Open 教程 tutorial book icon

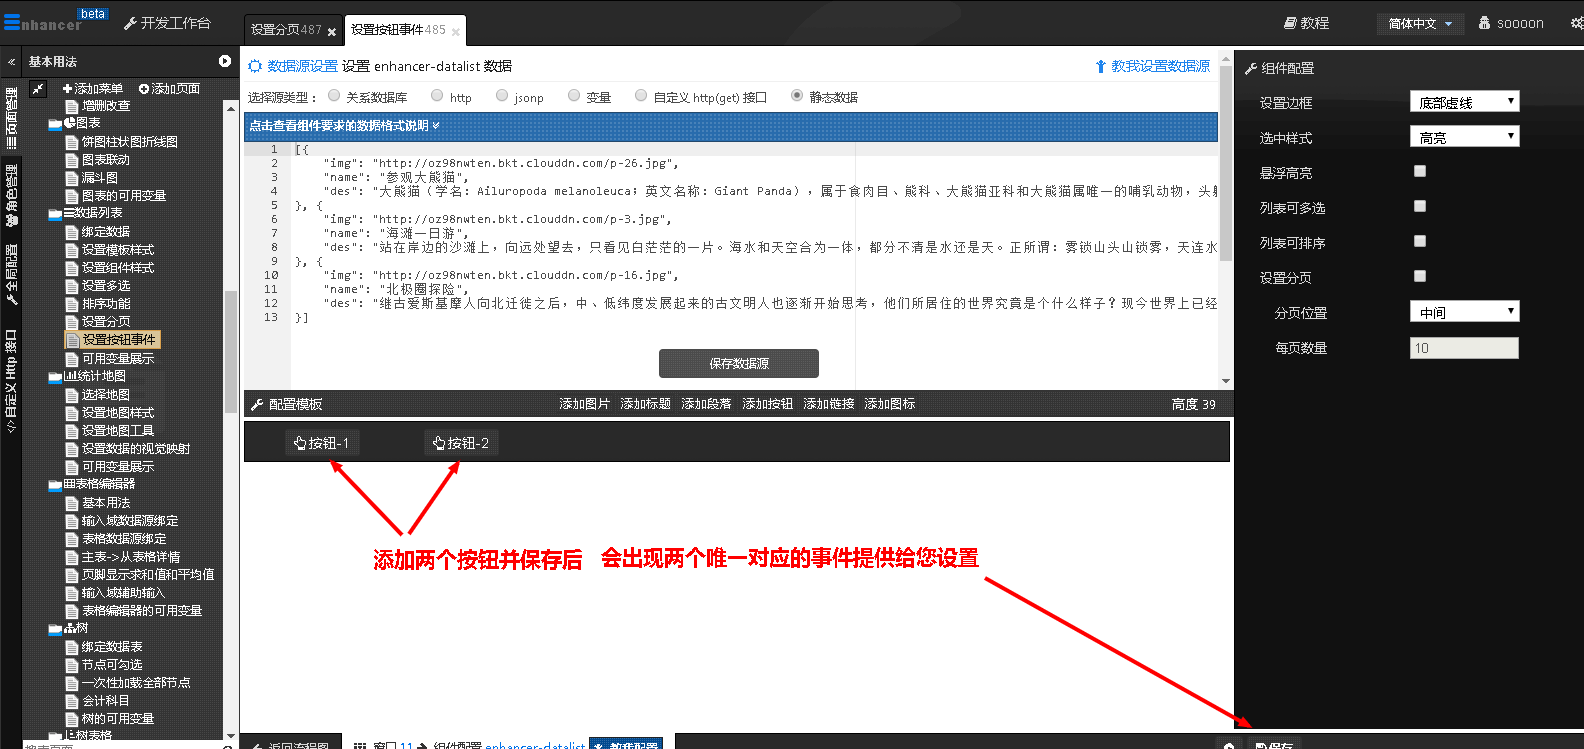[x=1290, y=23]
